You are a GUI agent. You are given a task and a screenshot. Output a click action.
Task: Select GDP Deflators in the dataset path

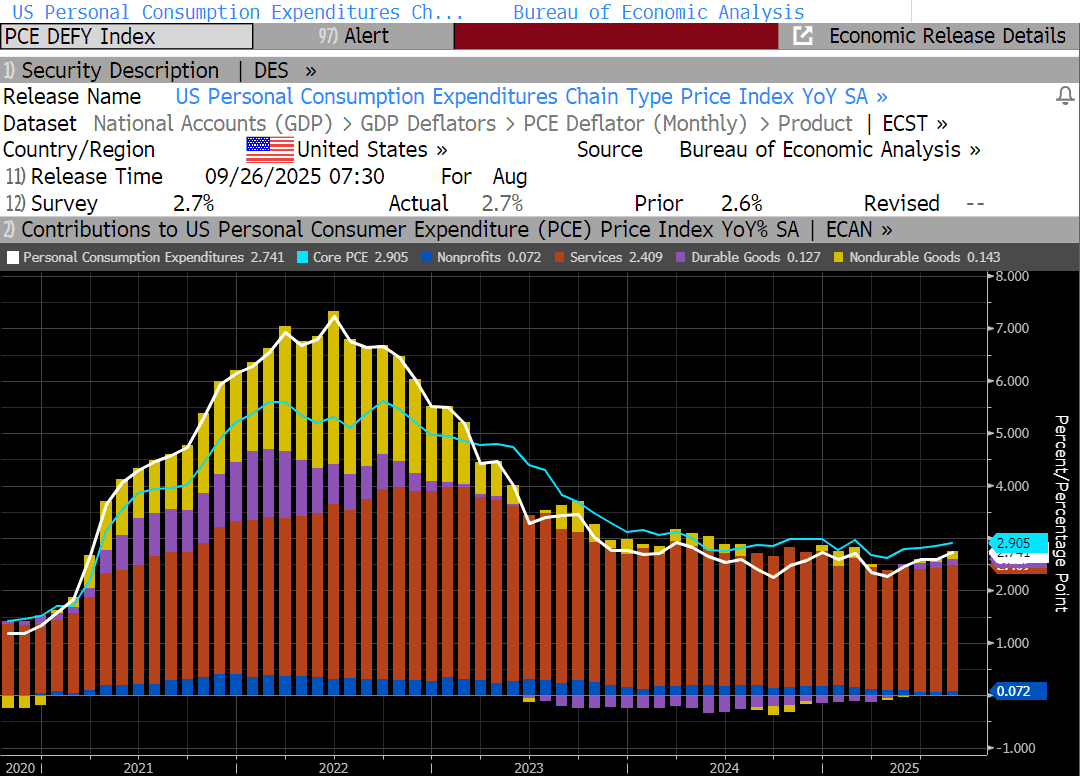pyautogui.click(x=428, y=123)
